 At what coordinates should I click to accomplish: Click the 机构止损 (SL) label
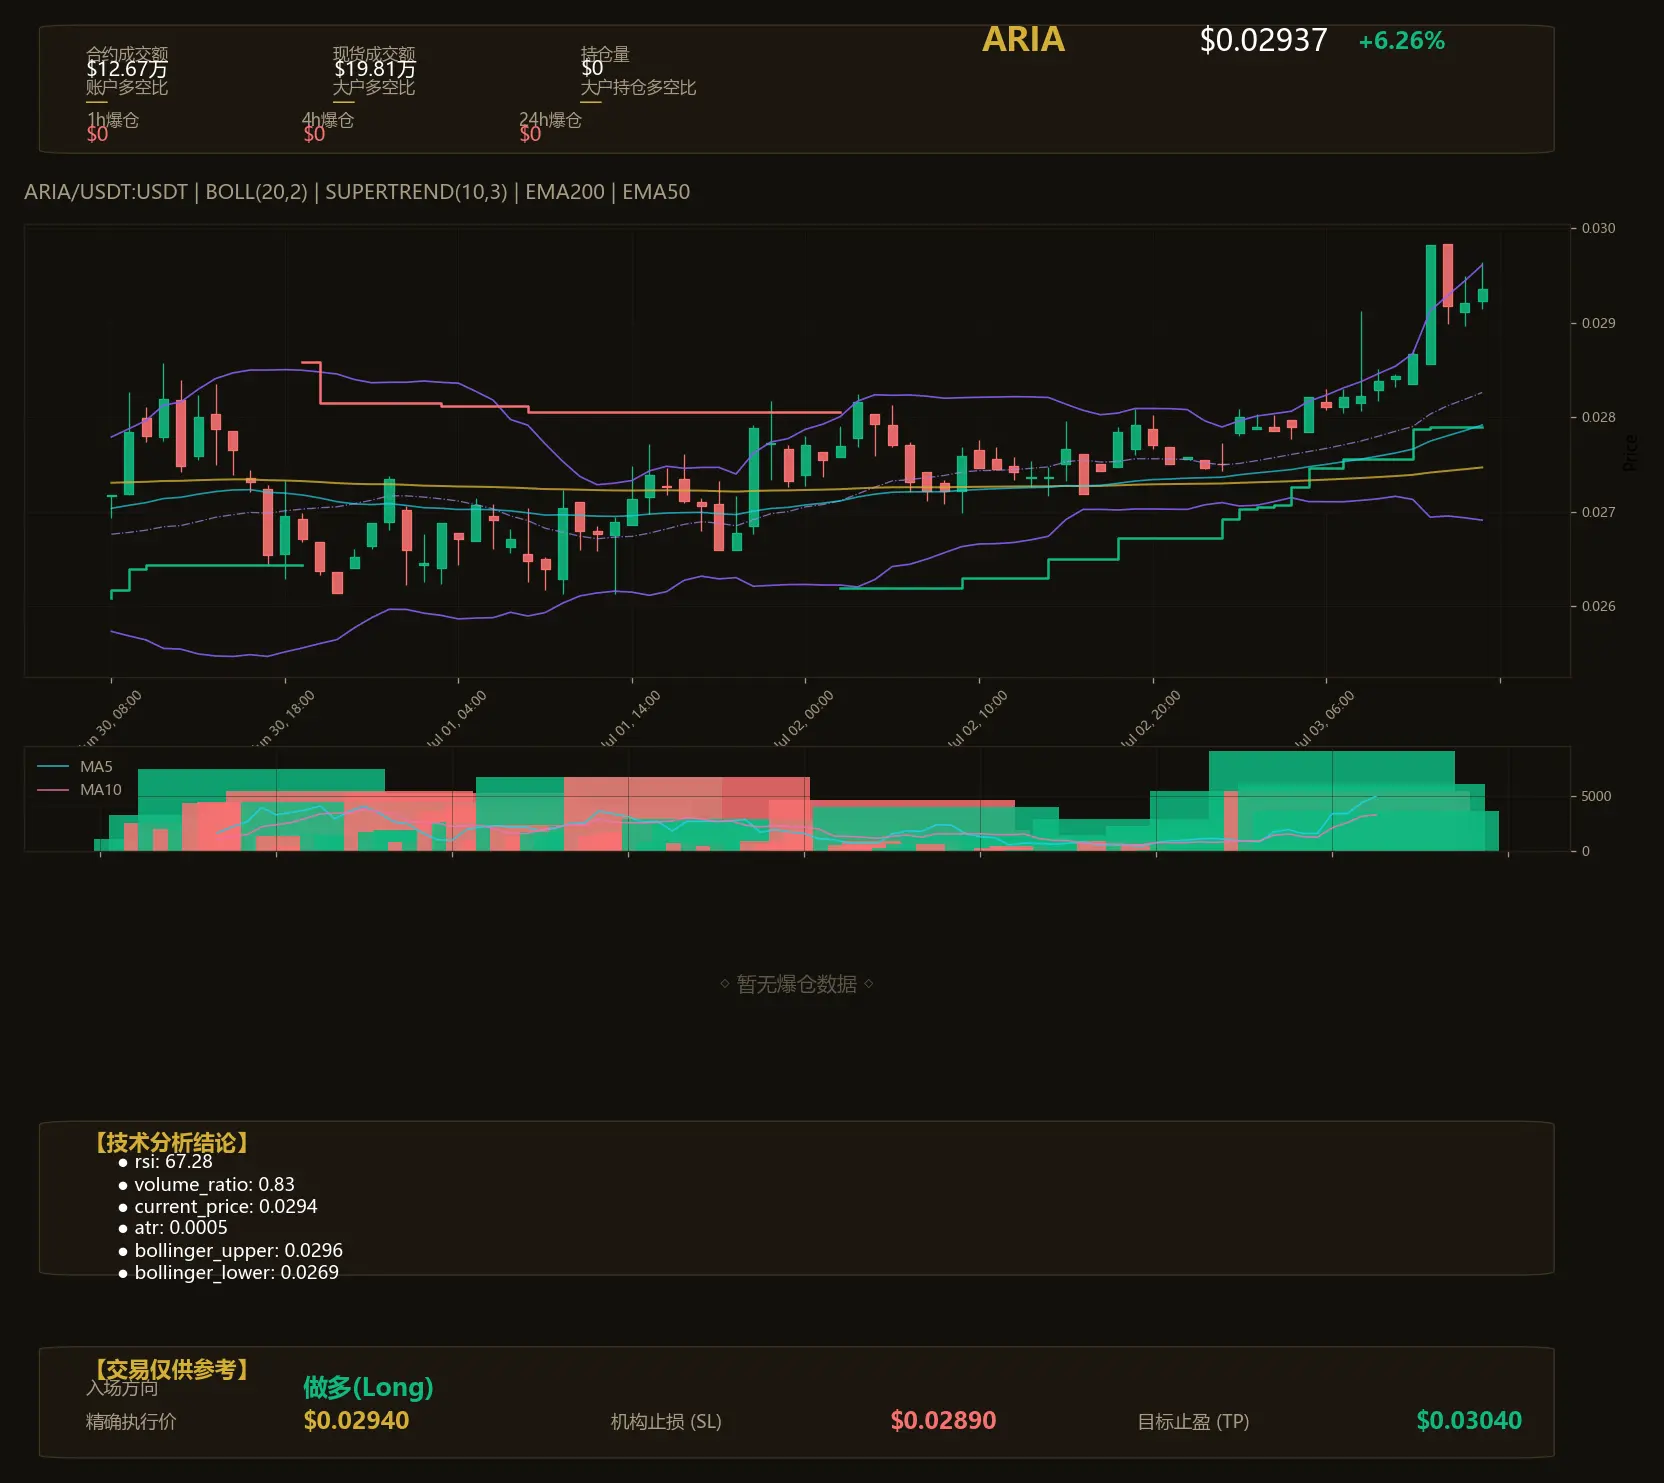click(666, 1421)
